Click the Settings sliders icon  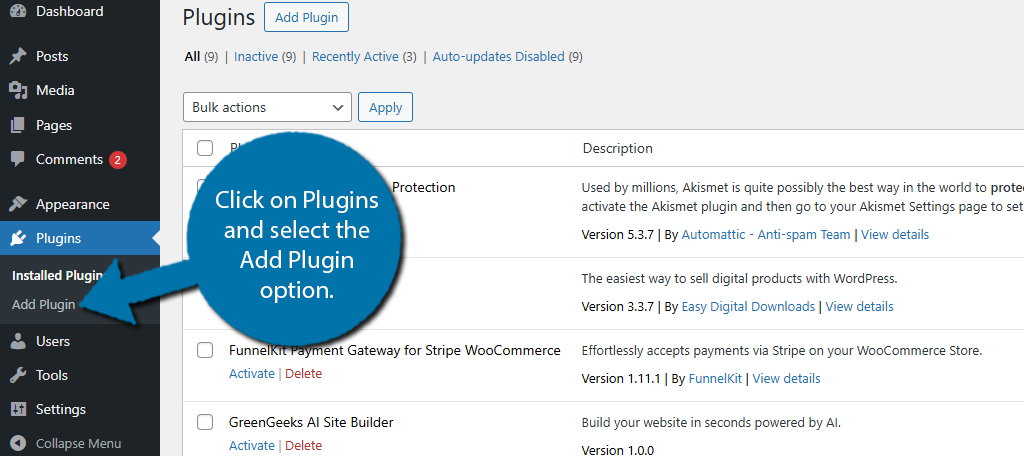pyautogui.click(x=18, y=410)
